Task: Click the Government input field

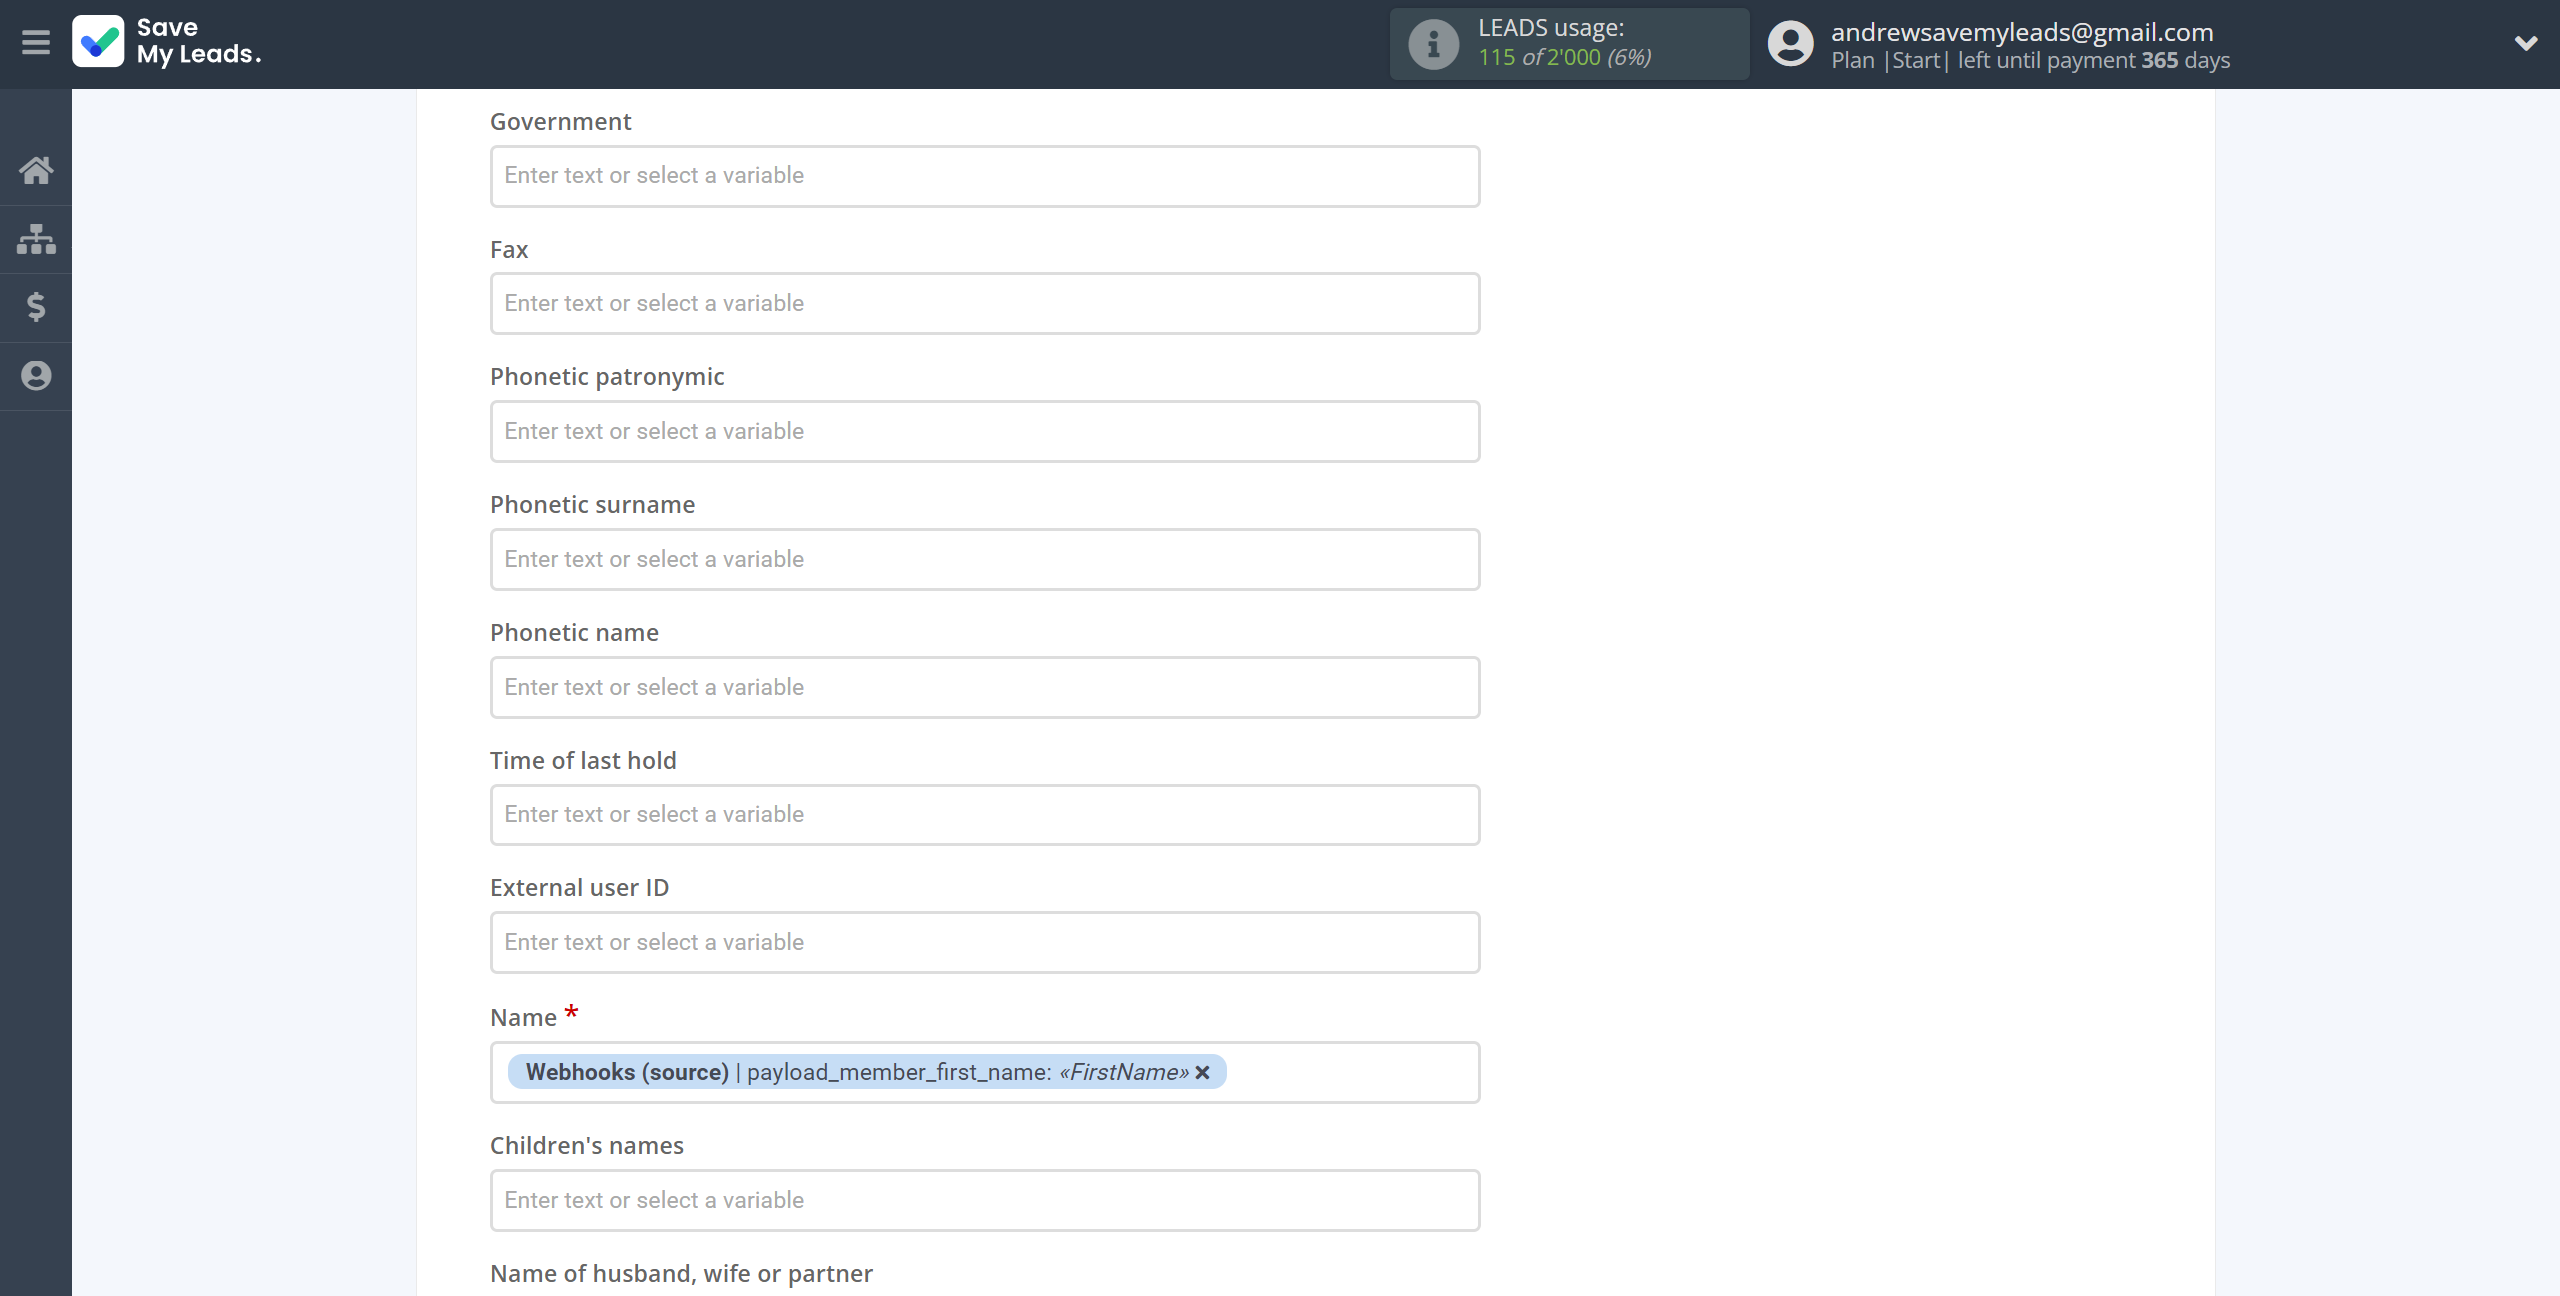Action: [x=985, y=176]
